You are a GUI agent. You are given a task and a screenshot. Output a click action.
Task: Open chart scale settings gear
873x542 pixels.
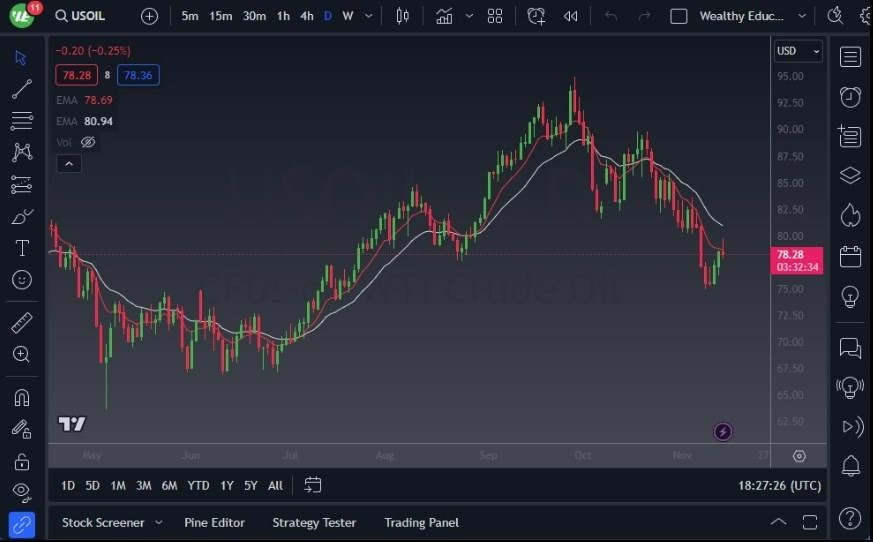799,456
